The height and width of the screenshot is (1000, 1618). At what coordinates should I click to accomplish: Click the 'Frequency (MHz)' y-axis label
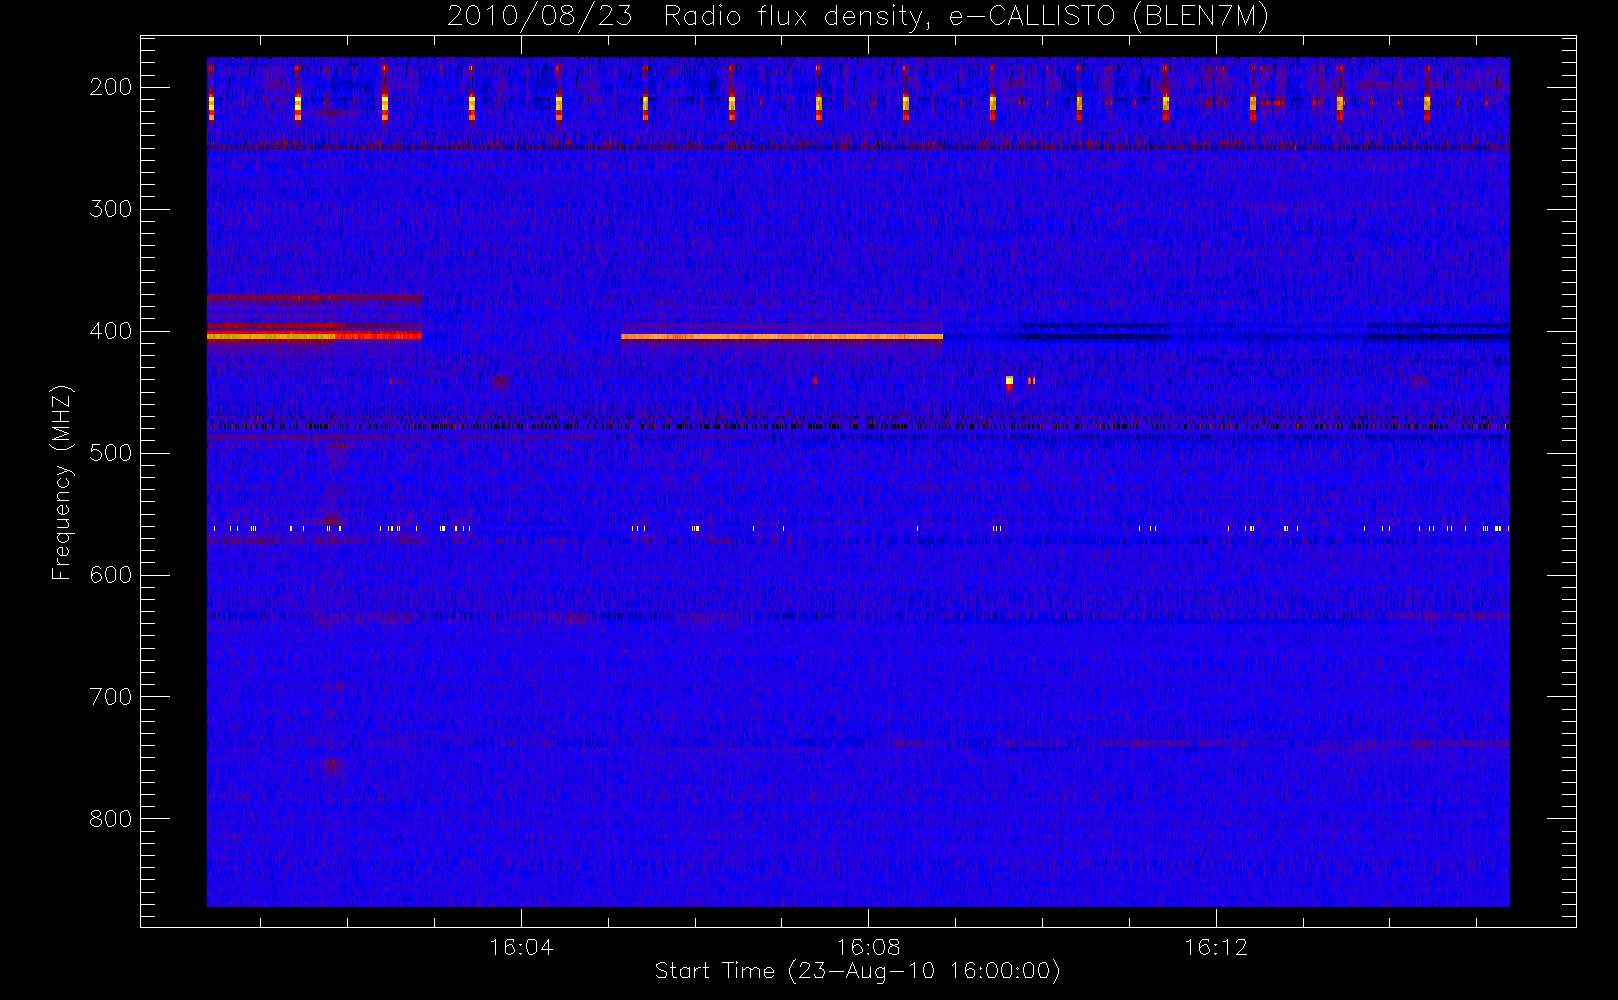(x=61, y=482)
